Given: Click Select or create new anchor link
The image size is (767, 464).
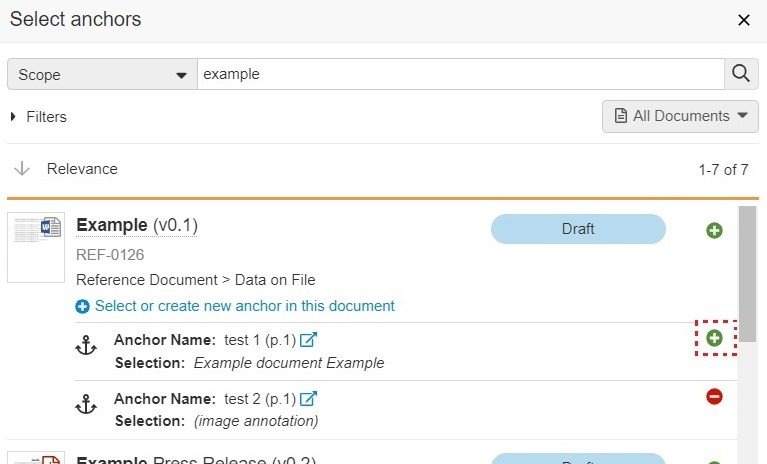Looking at the screenshot, I should click(244, 306).
